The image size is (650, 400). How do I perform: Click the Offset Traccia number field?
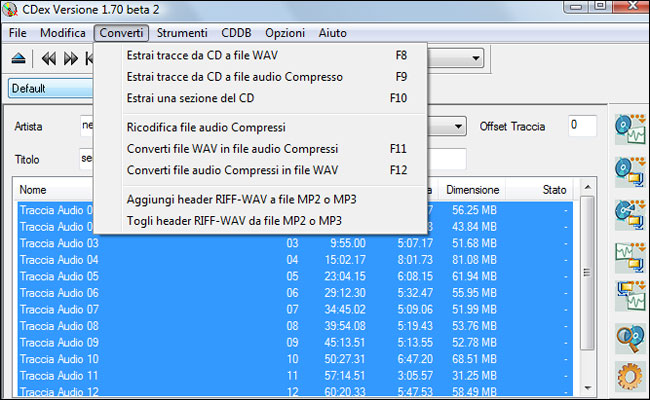582,126
